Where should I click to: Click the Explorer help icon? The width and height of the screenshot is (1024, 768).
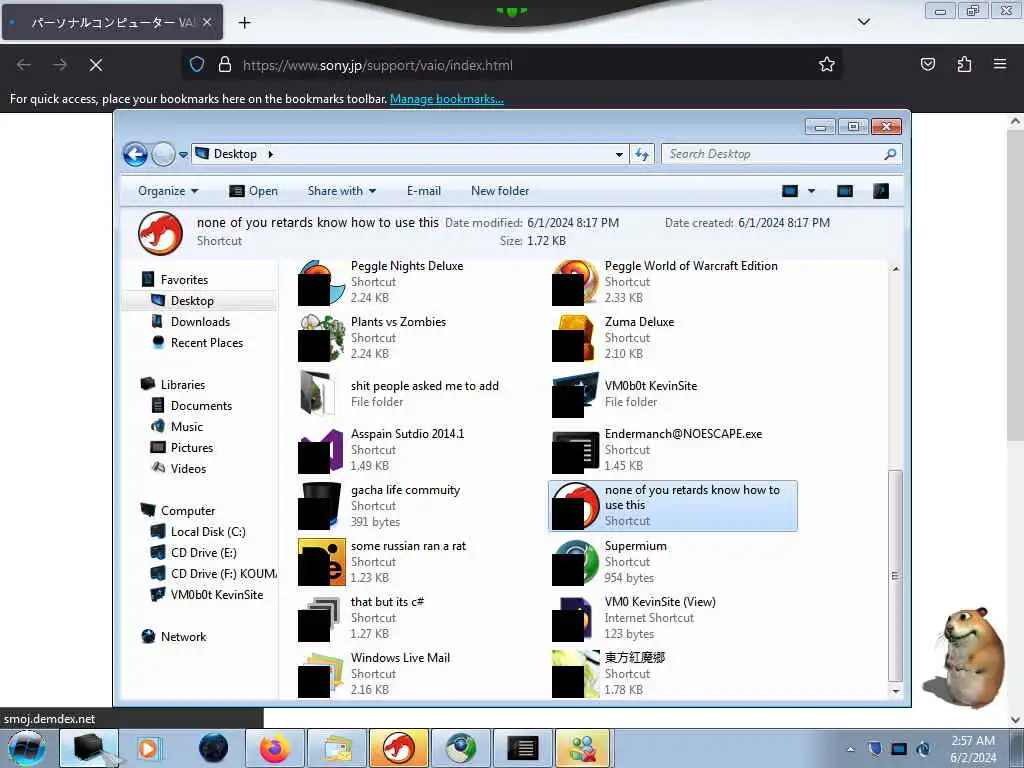click(x=881, y=191)
